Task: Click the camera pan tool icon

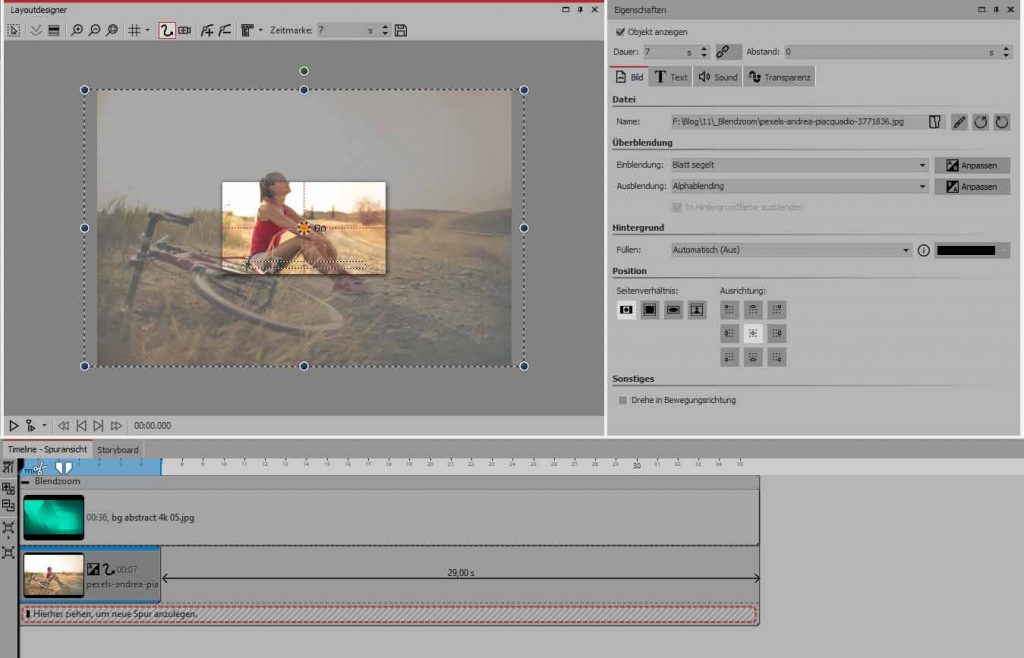Action: tap(185, 31)
